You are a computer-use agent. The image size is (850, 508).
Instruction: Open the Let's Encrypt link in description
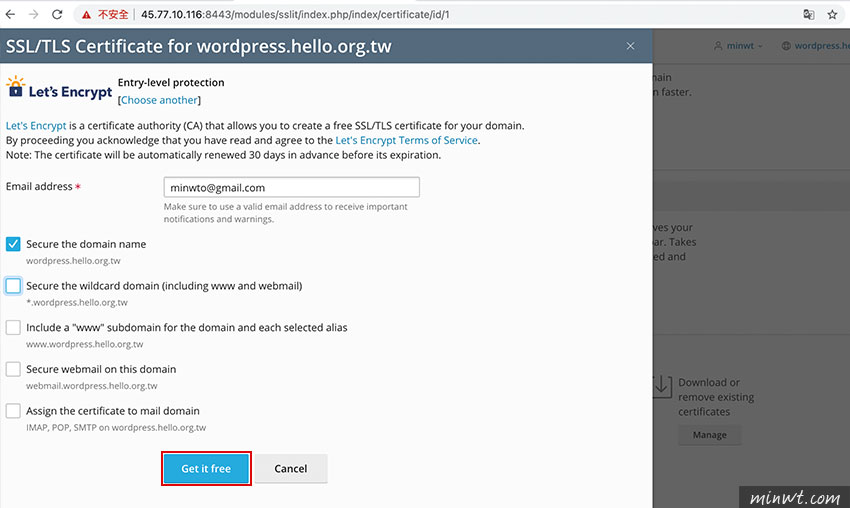point(36,126)
